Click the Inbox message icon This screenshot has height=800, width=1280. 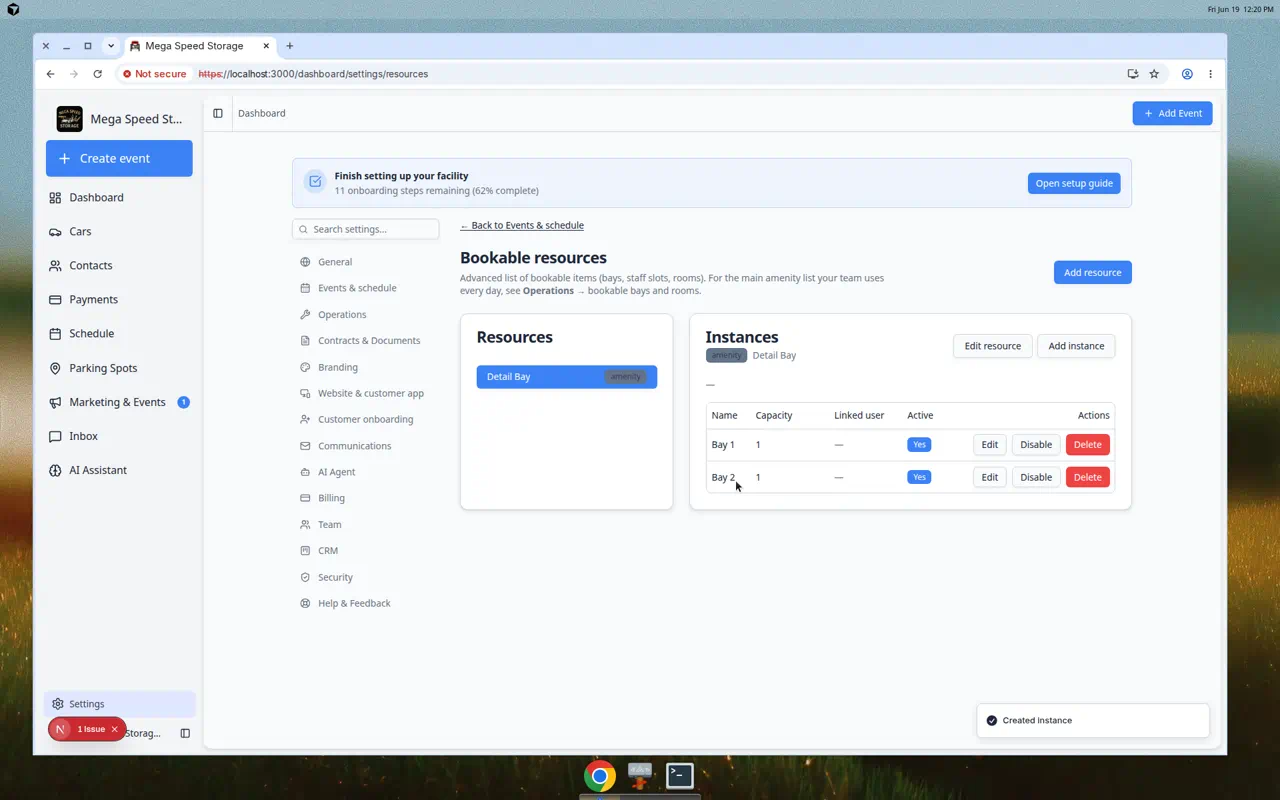pos(55,436)
